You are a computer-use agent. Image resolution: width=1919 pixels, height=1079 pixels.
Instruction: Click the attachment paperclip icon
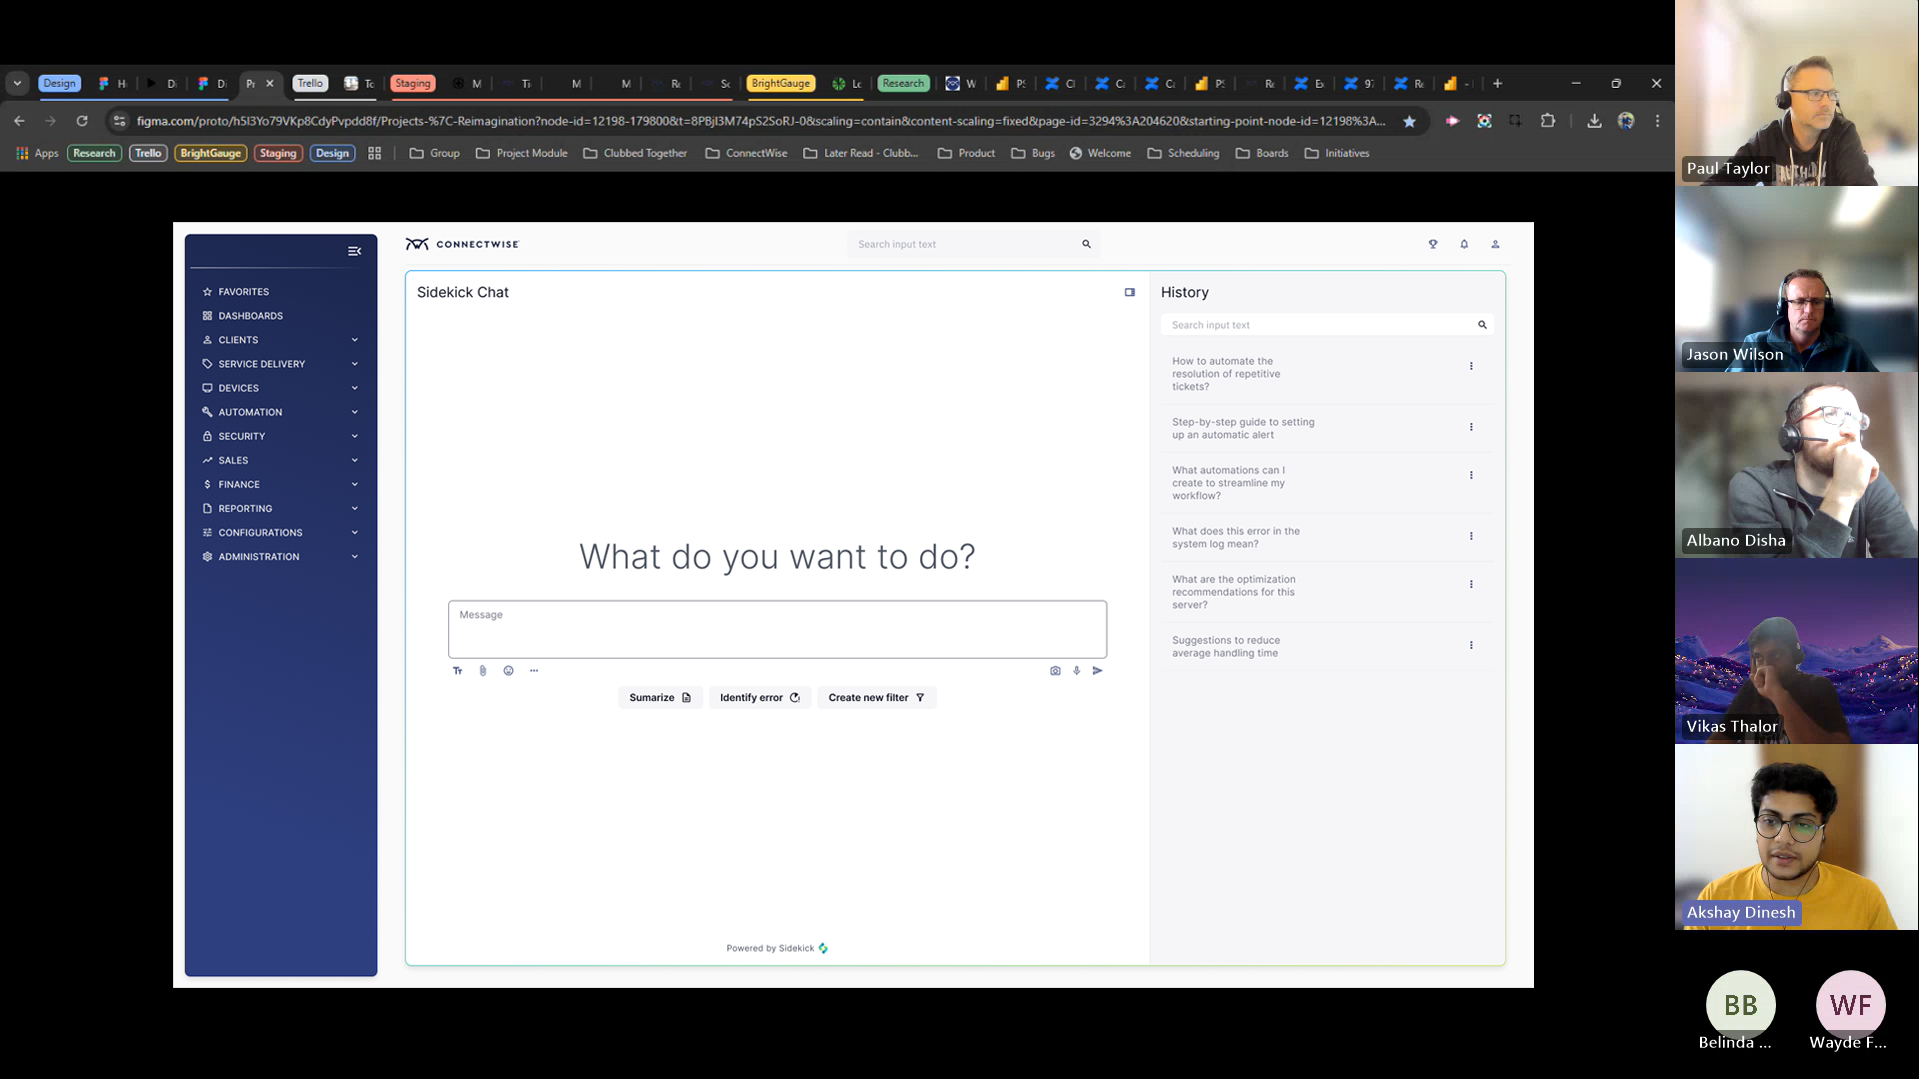(483, 671)
